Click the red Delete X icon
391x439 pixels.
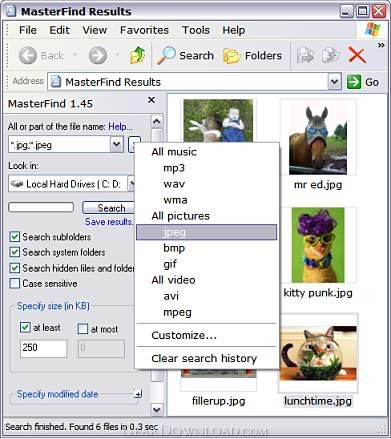click(x=357, y=55)
